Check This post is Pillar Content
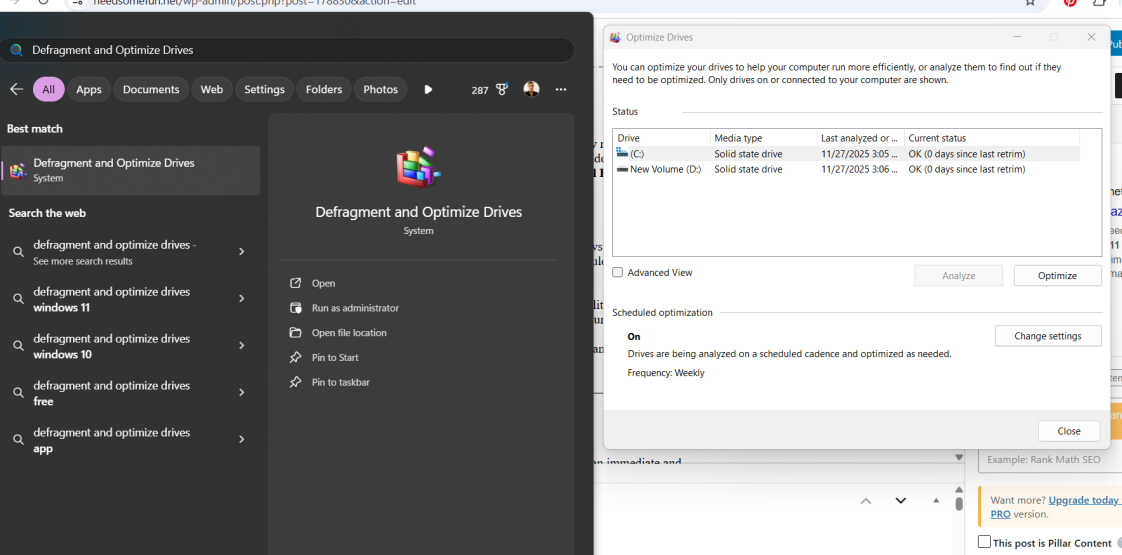Viewport: 1122px width, 555px height. (985, 542)
